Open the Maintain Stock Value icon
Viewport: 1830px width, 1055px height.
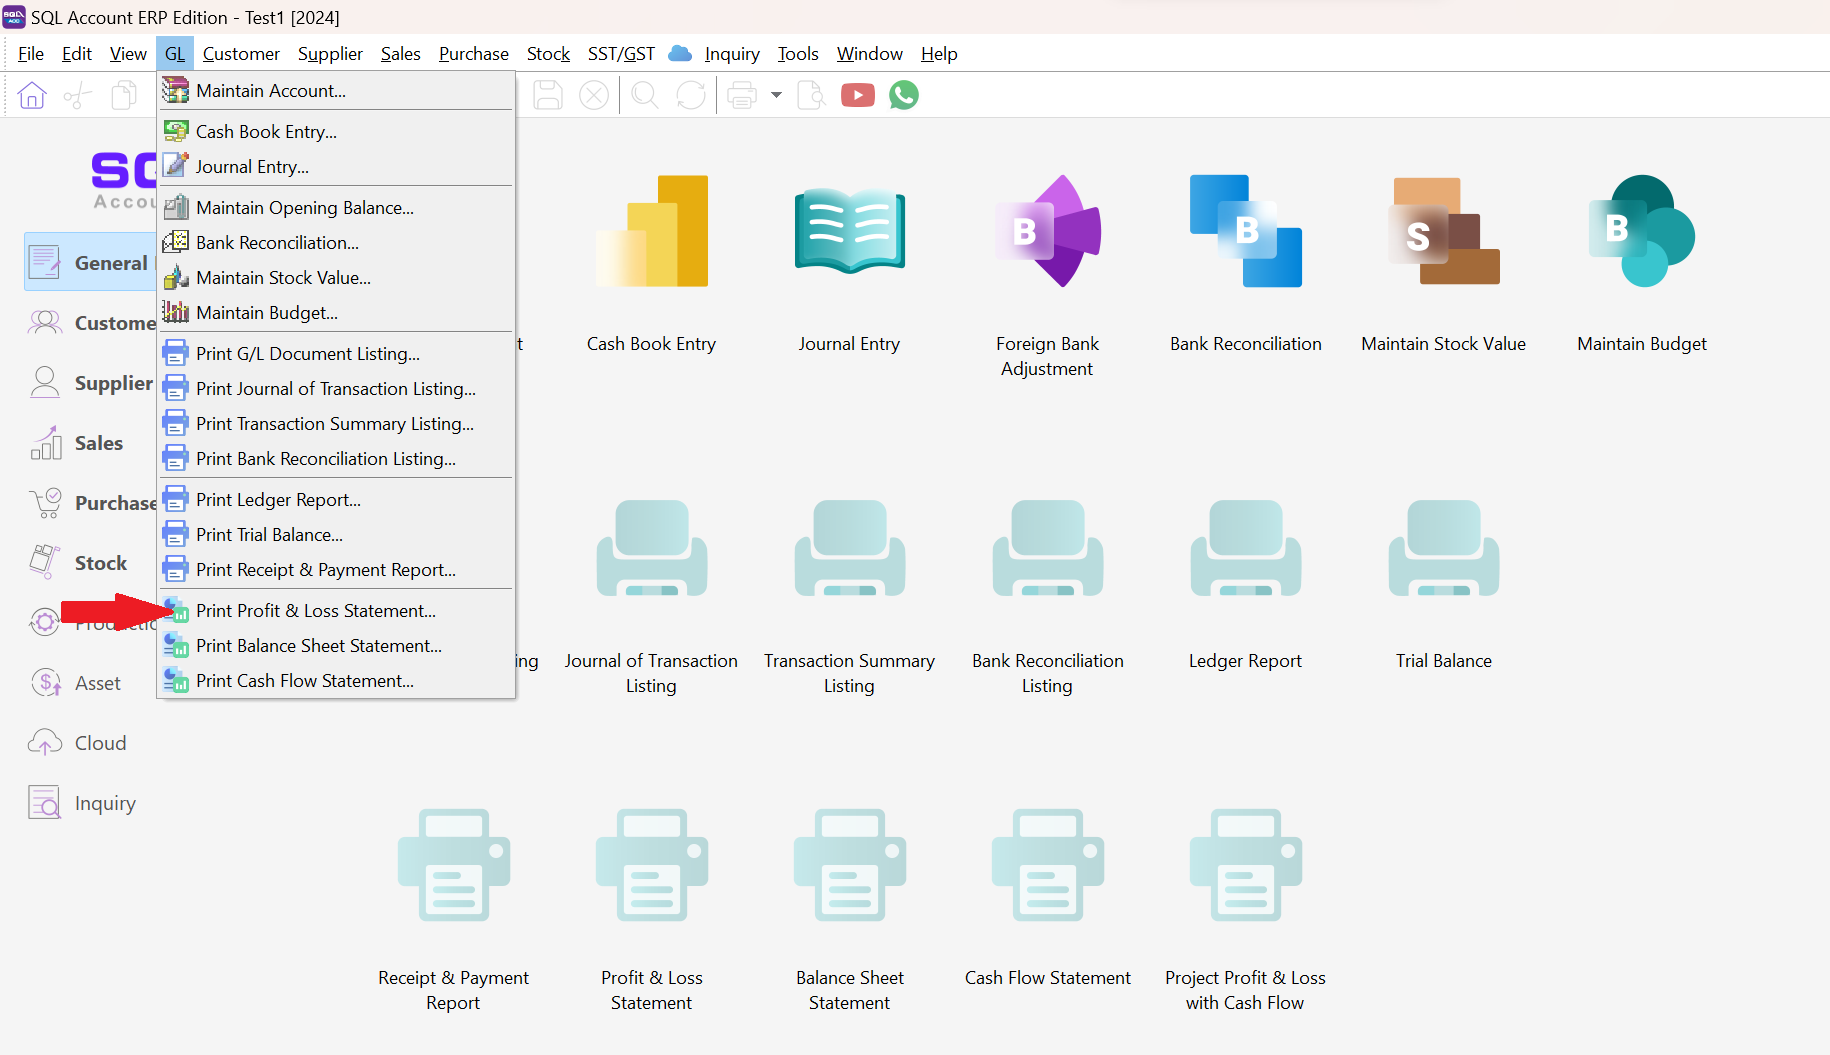[1443, 232]
